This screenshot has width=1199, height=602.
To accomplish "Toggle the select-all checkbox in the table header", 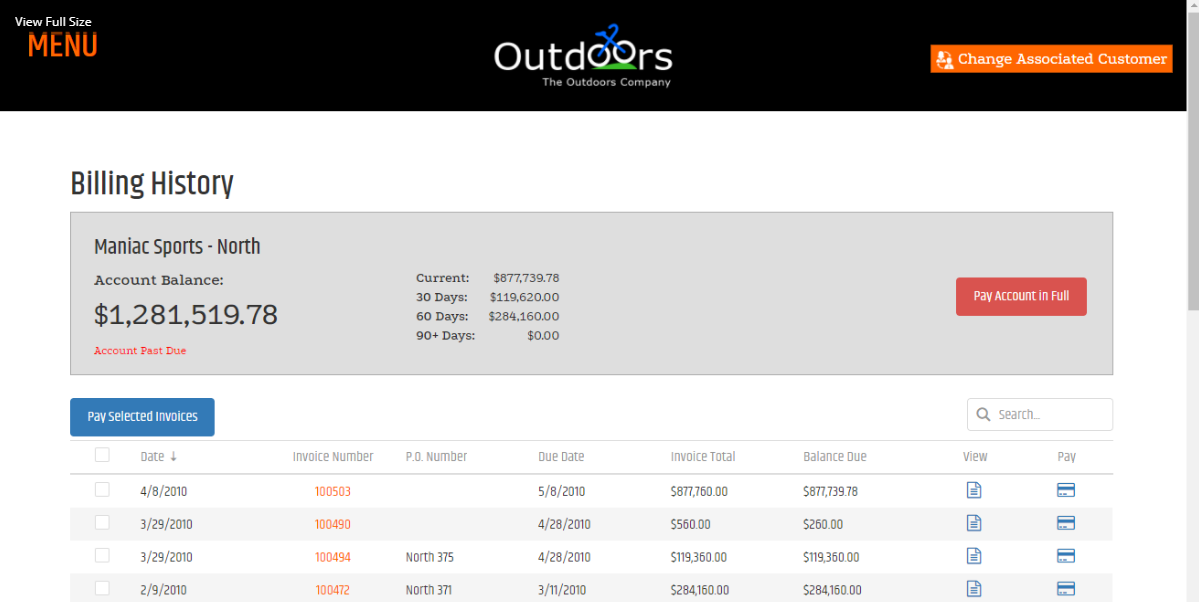I will (x=102, y=455).
